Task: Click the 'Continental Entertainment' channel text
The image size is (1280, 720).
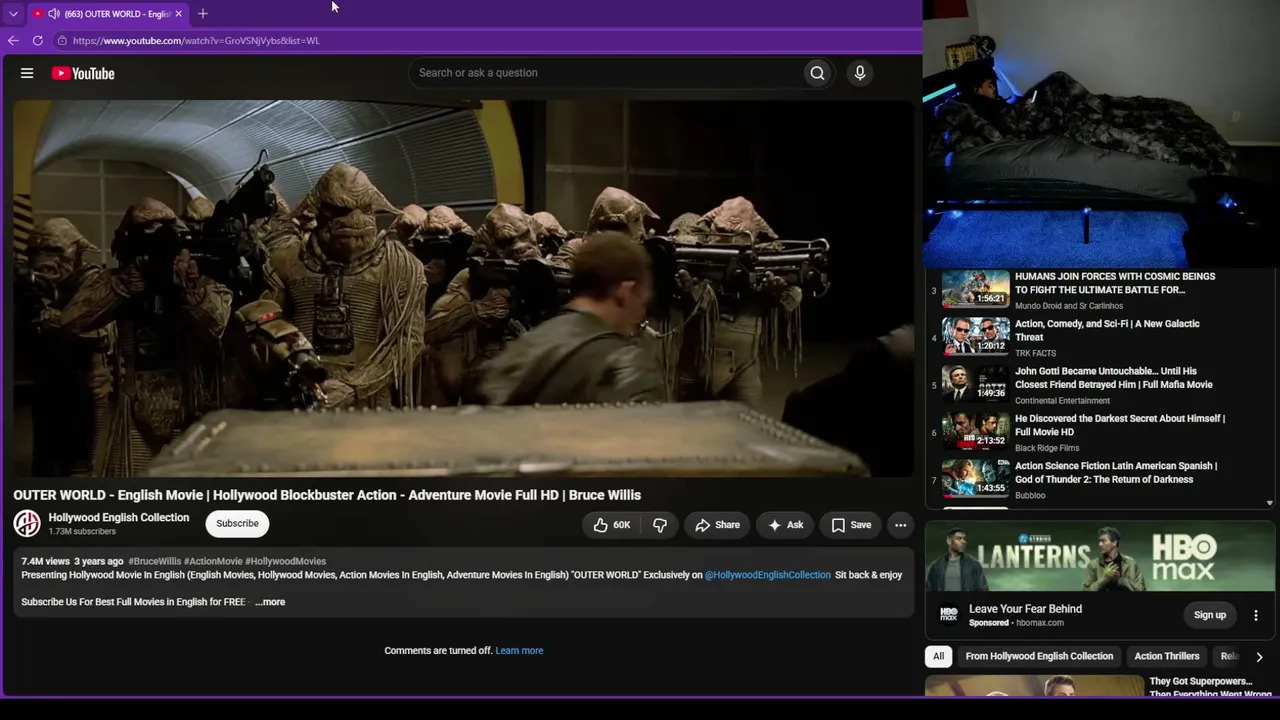Action: tap(1063, 401)
